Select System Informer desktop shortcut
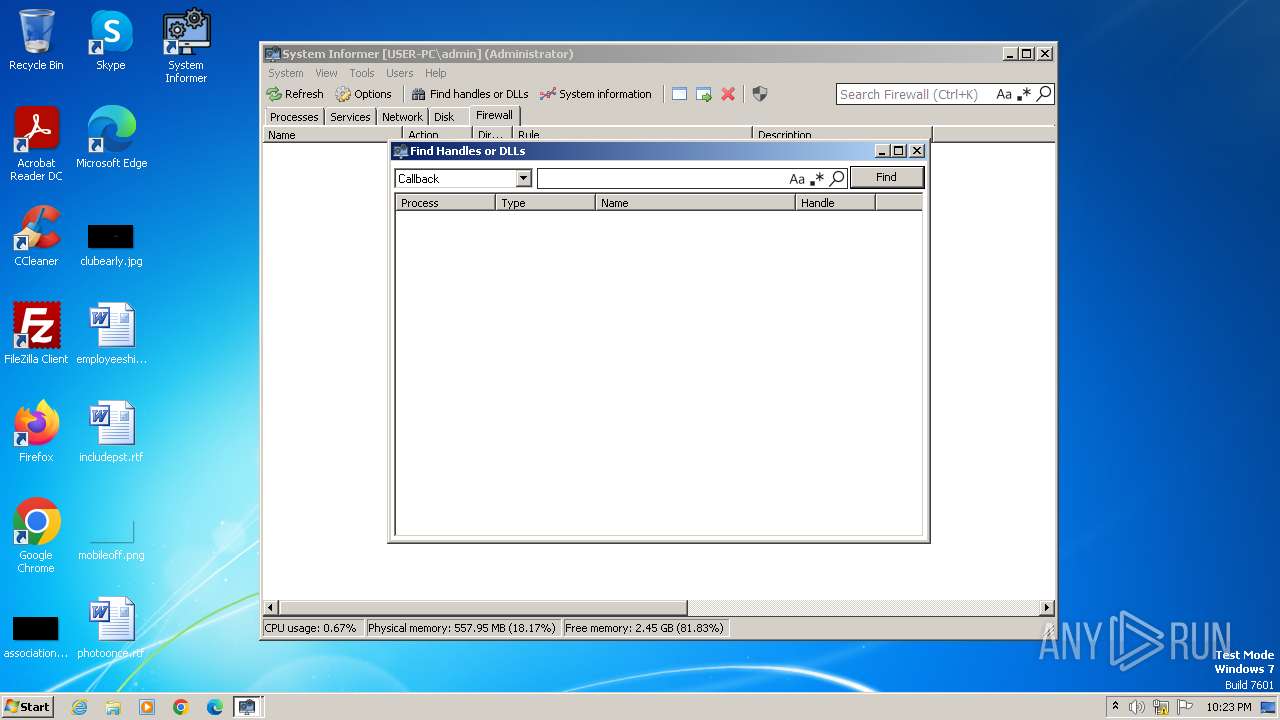Image resolution: width=1280 pixels, height=720 pixels. (186, 46)
